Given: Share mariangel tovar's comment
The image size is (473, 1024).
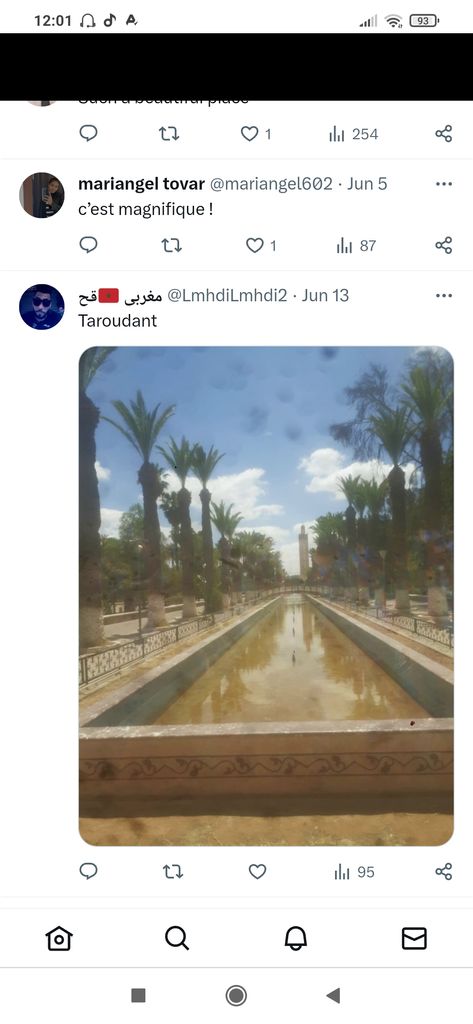Looking at the screenshot, I should 444,246.
